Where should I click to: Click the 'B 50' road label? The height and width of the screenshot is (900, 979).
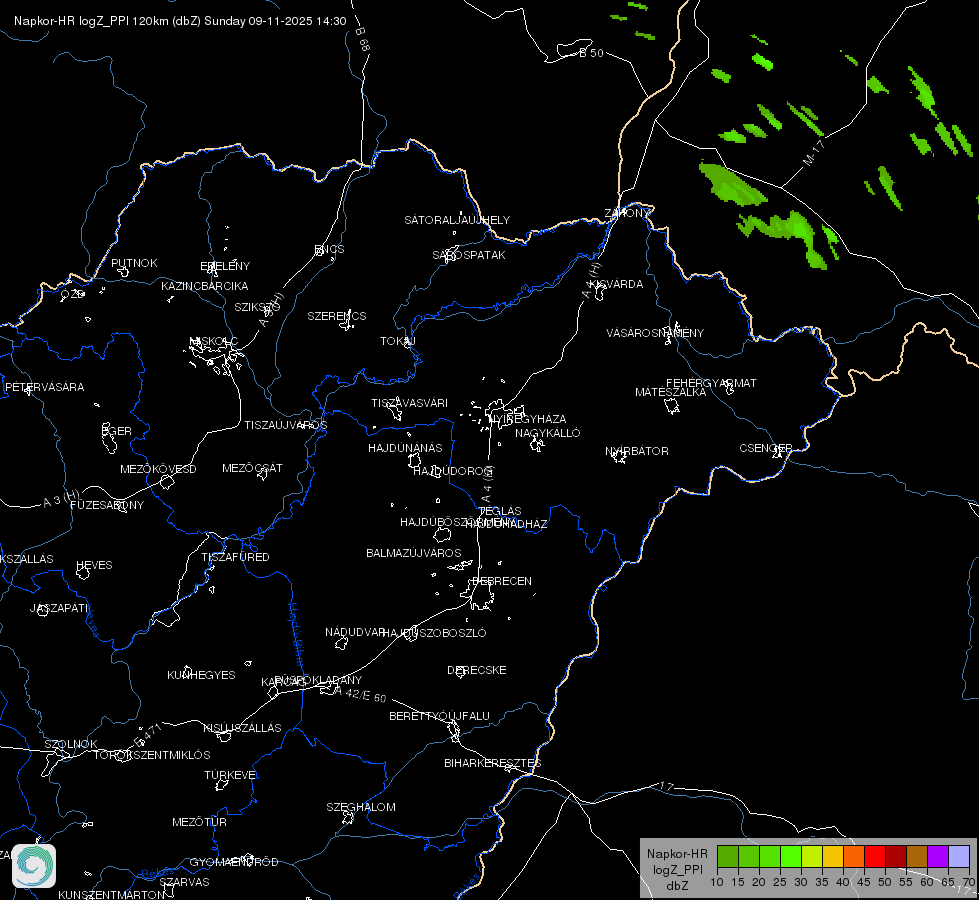coord(591,53)
